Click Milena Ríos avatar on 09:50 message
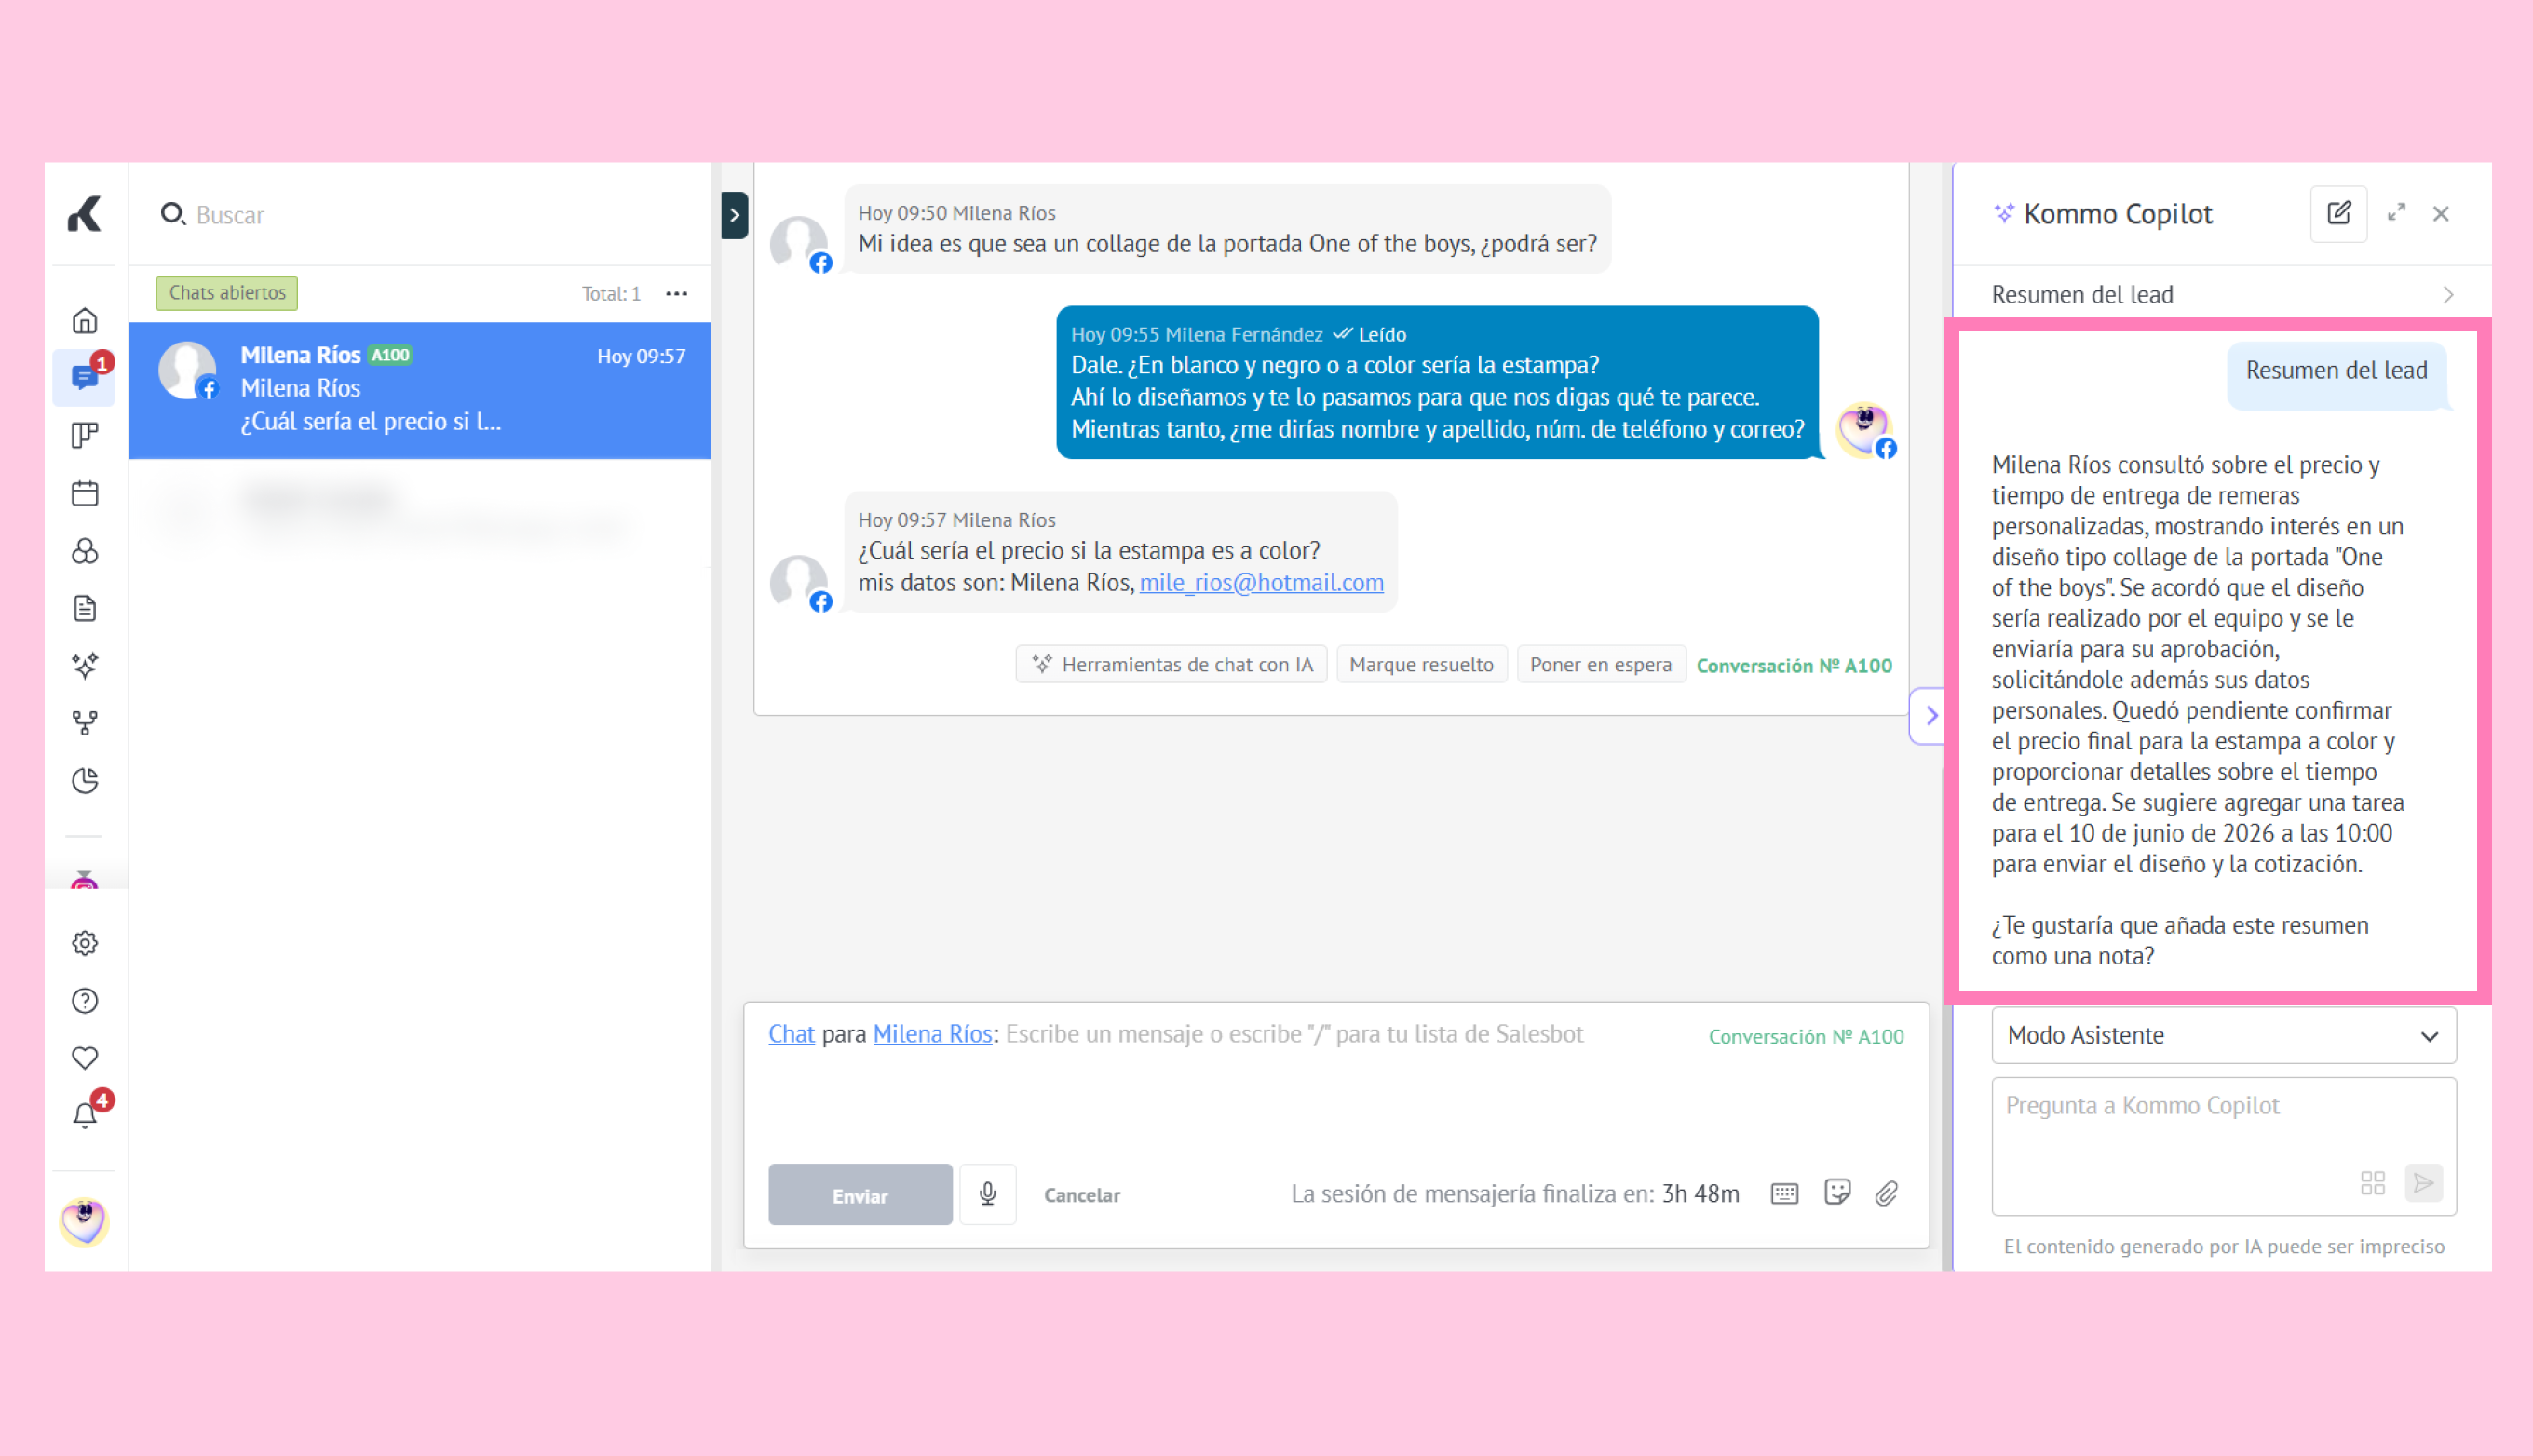 [x=799, y=243]
